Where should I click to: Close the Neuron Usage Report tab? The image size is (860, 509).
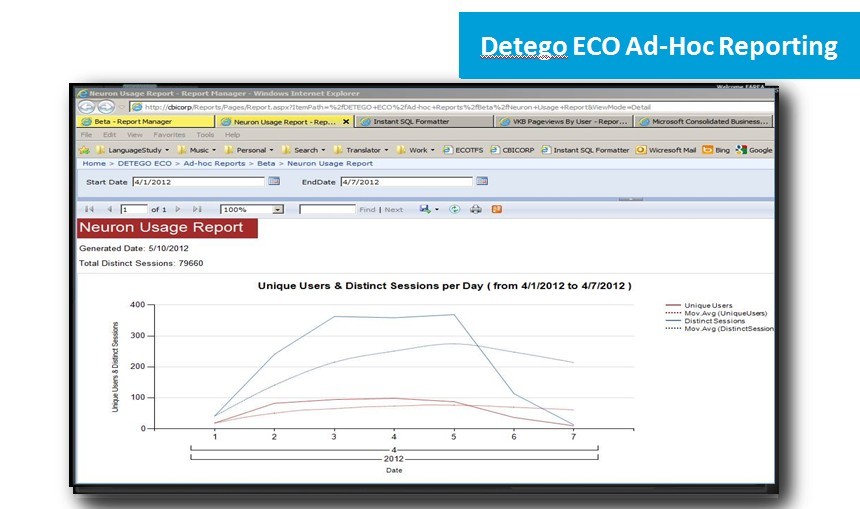346,122
